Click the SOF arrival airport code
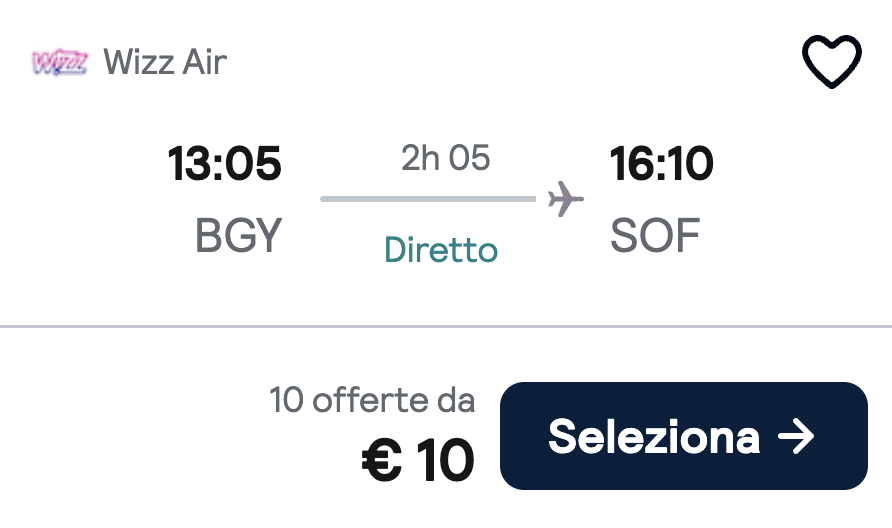Screen dimensions: 892x528 pos(655,236)
